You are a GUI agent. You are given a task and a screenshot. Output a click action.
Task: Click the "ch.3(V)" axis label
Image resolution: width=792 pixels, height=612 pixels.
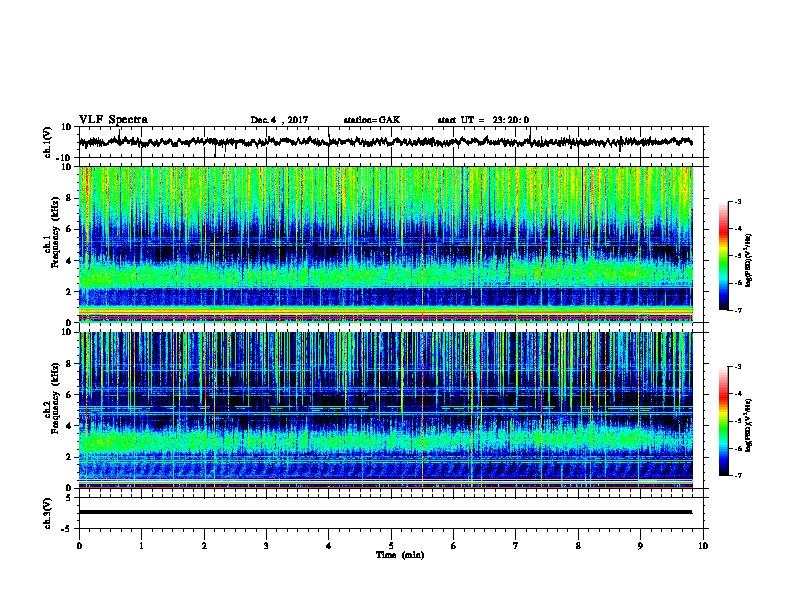click(x=48, y=513)
